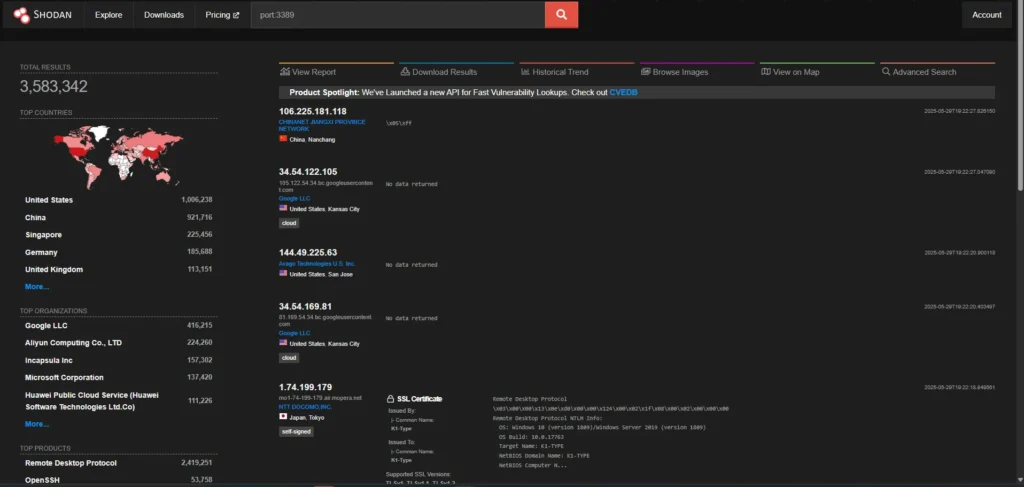Open the View Report tab

click(308, 72)
